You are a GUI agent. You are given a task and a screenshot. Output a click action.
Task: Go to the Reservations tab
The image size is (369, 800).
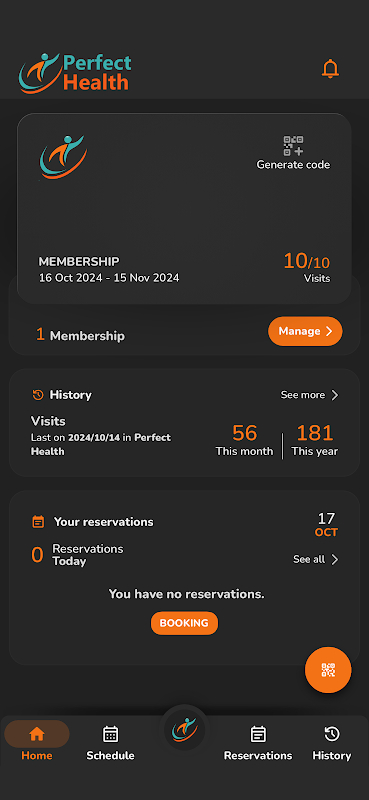point(258,741)
